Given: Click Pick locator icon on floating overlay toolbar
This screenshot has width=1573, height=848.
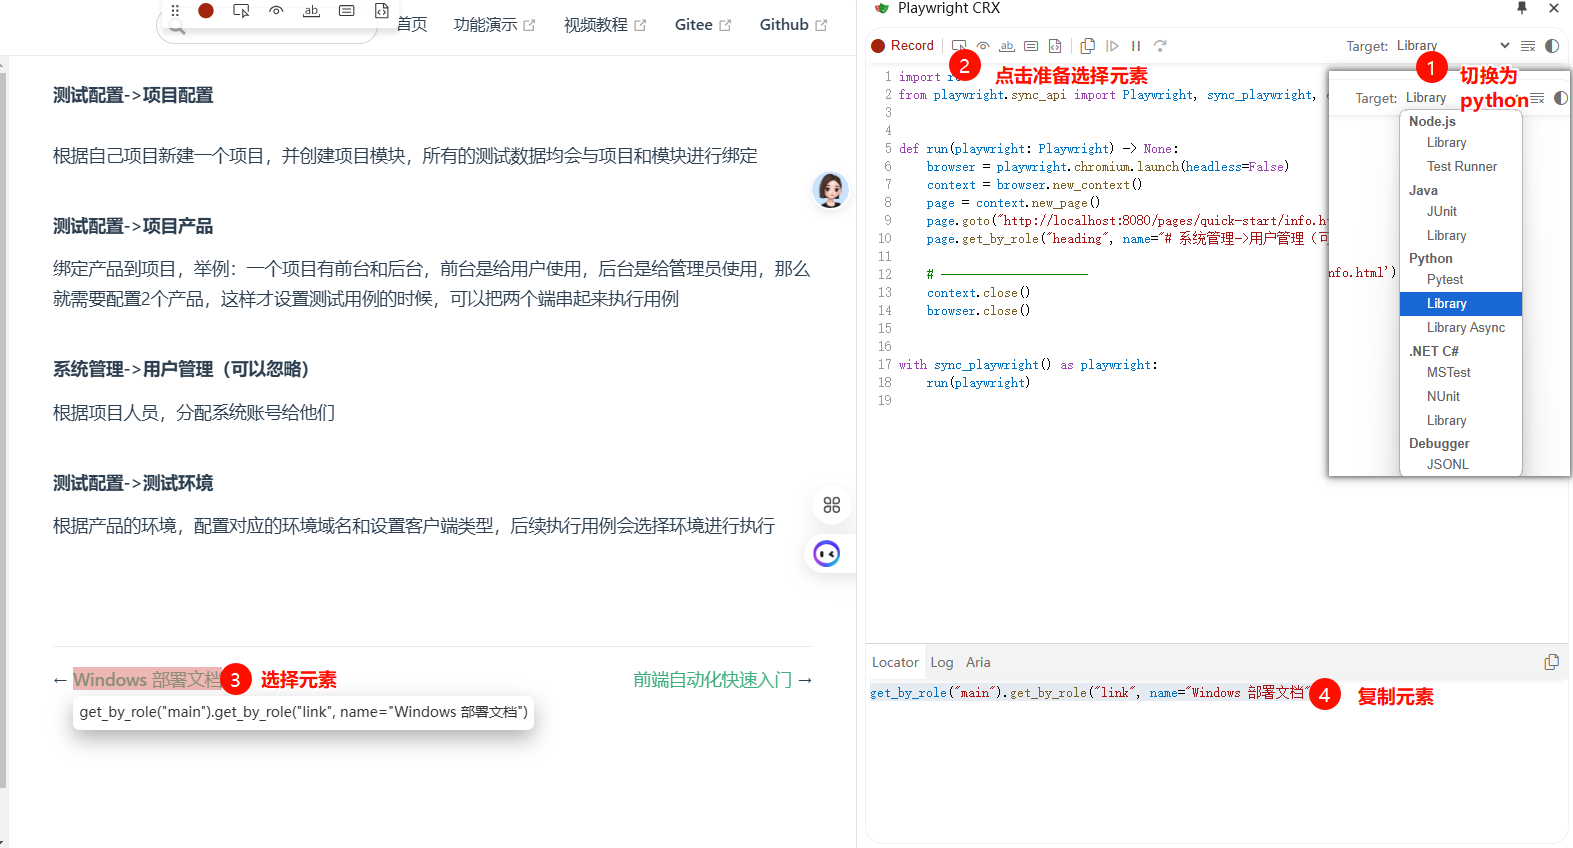Looking at the screenshot, I should [241, 10].
